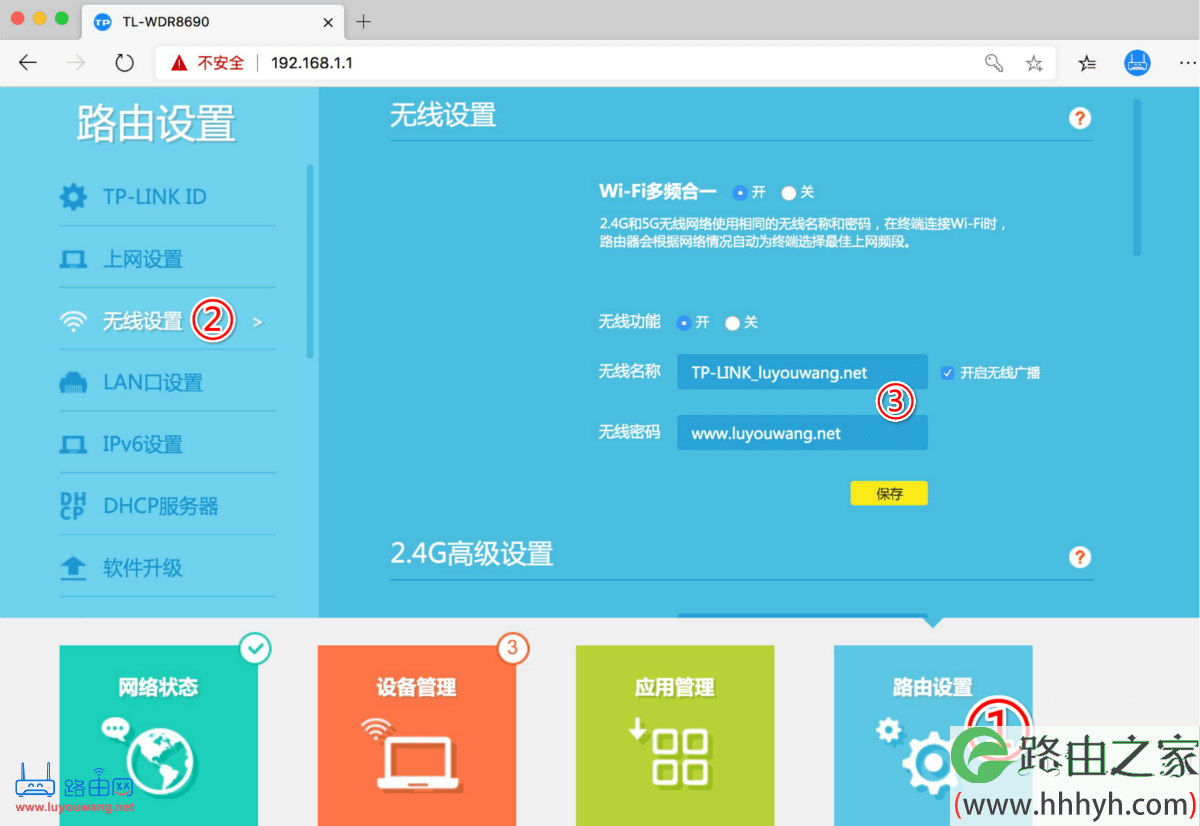Expand 无线设置 submenu chevron
1200x826 pixels.
tap(258, 322)
